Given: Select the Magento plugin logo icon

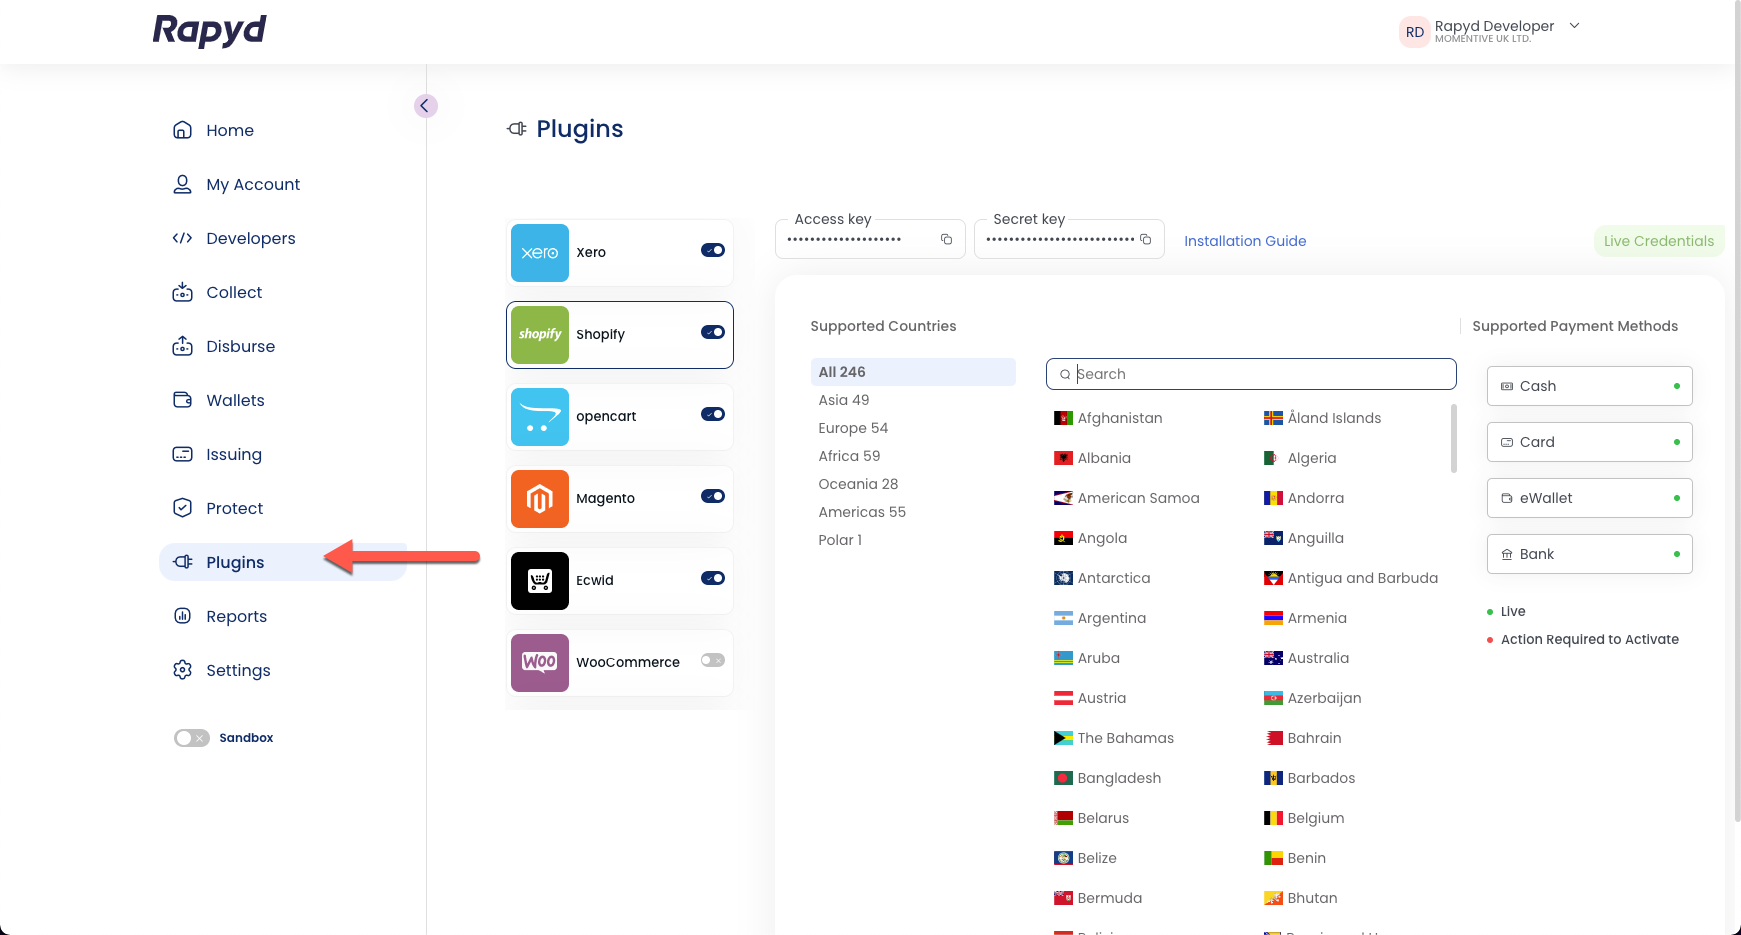Looking at the screenshot, I should (x=540, y=499).
